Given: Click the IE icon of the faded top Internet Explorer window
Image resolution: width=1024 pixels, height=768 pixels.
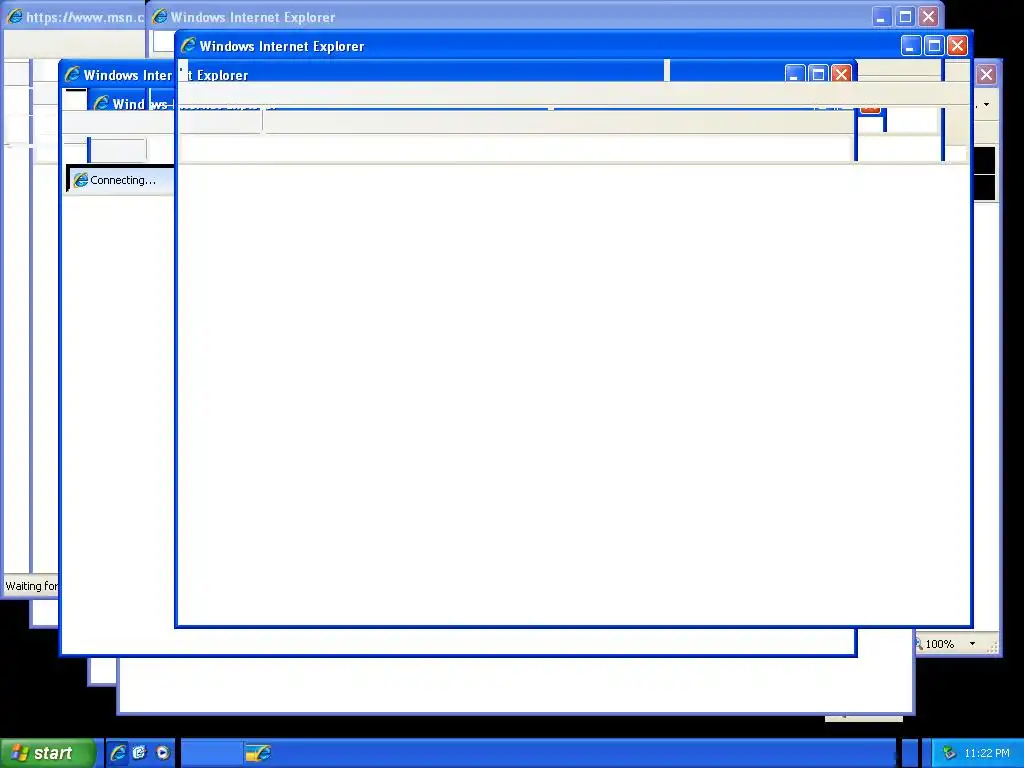Looking at the screenshot, I should click(x=159, y=16).
